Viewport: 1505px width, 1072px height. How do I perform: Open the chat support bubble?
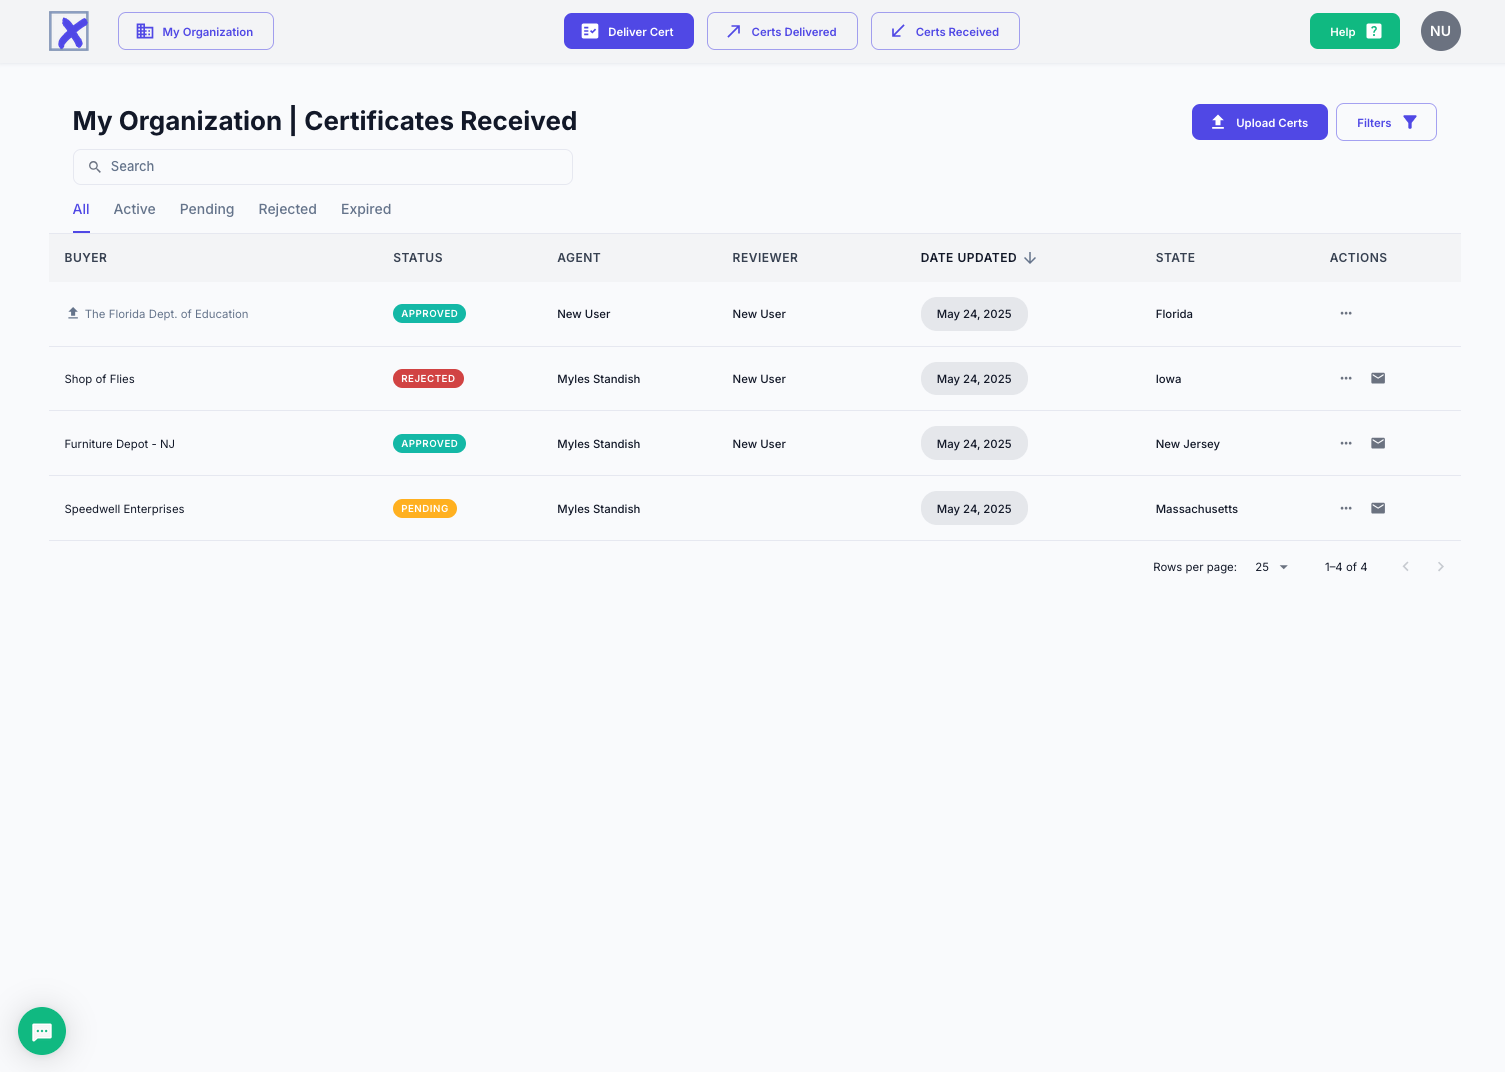(42, 1031)
